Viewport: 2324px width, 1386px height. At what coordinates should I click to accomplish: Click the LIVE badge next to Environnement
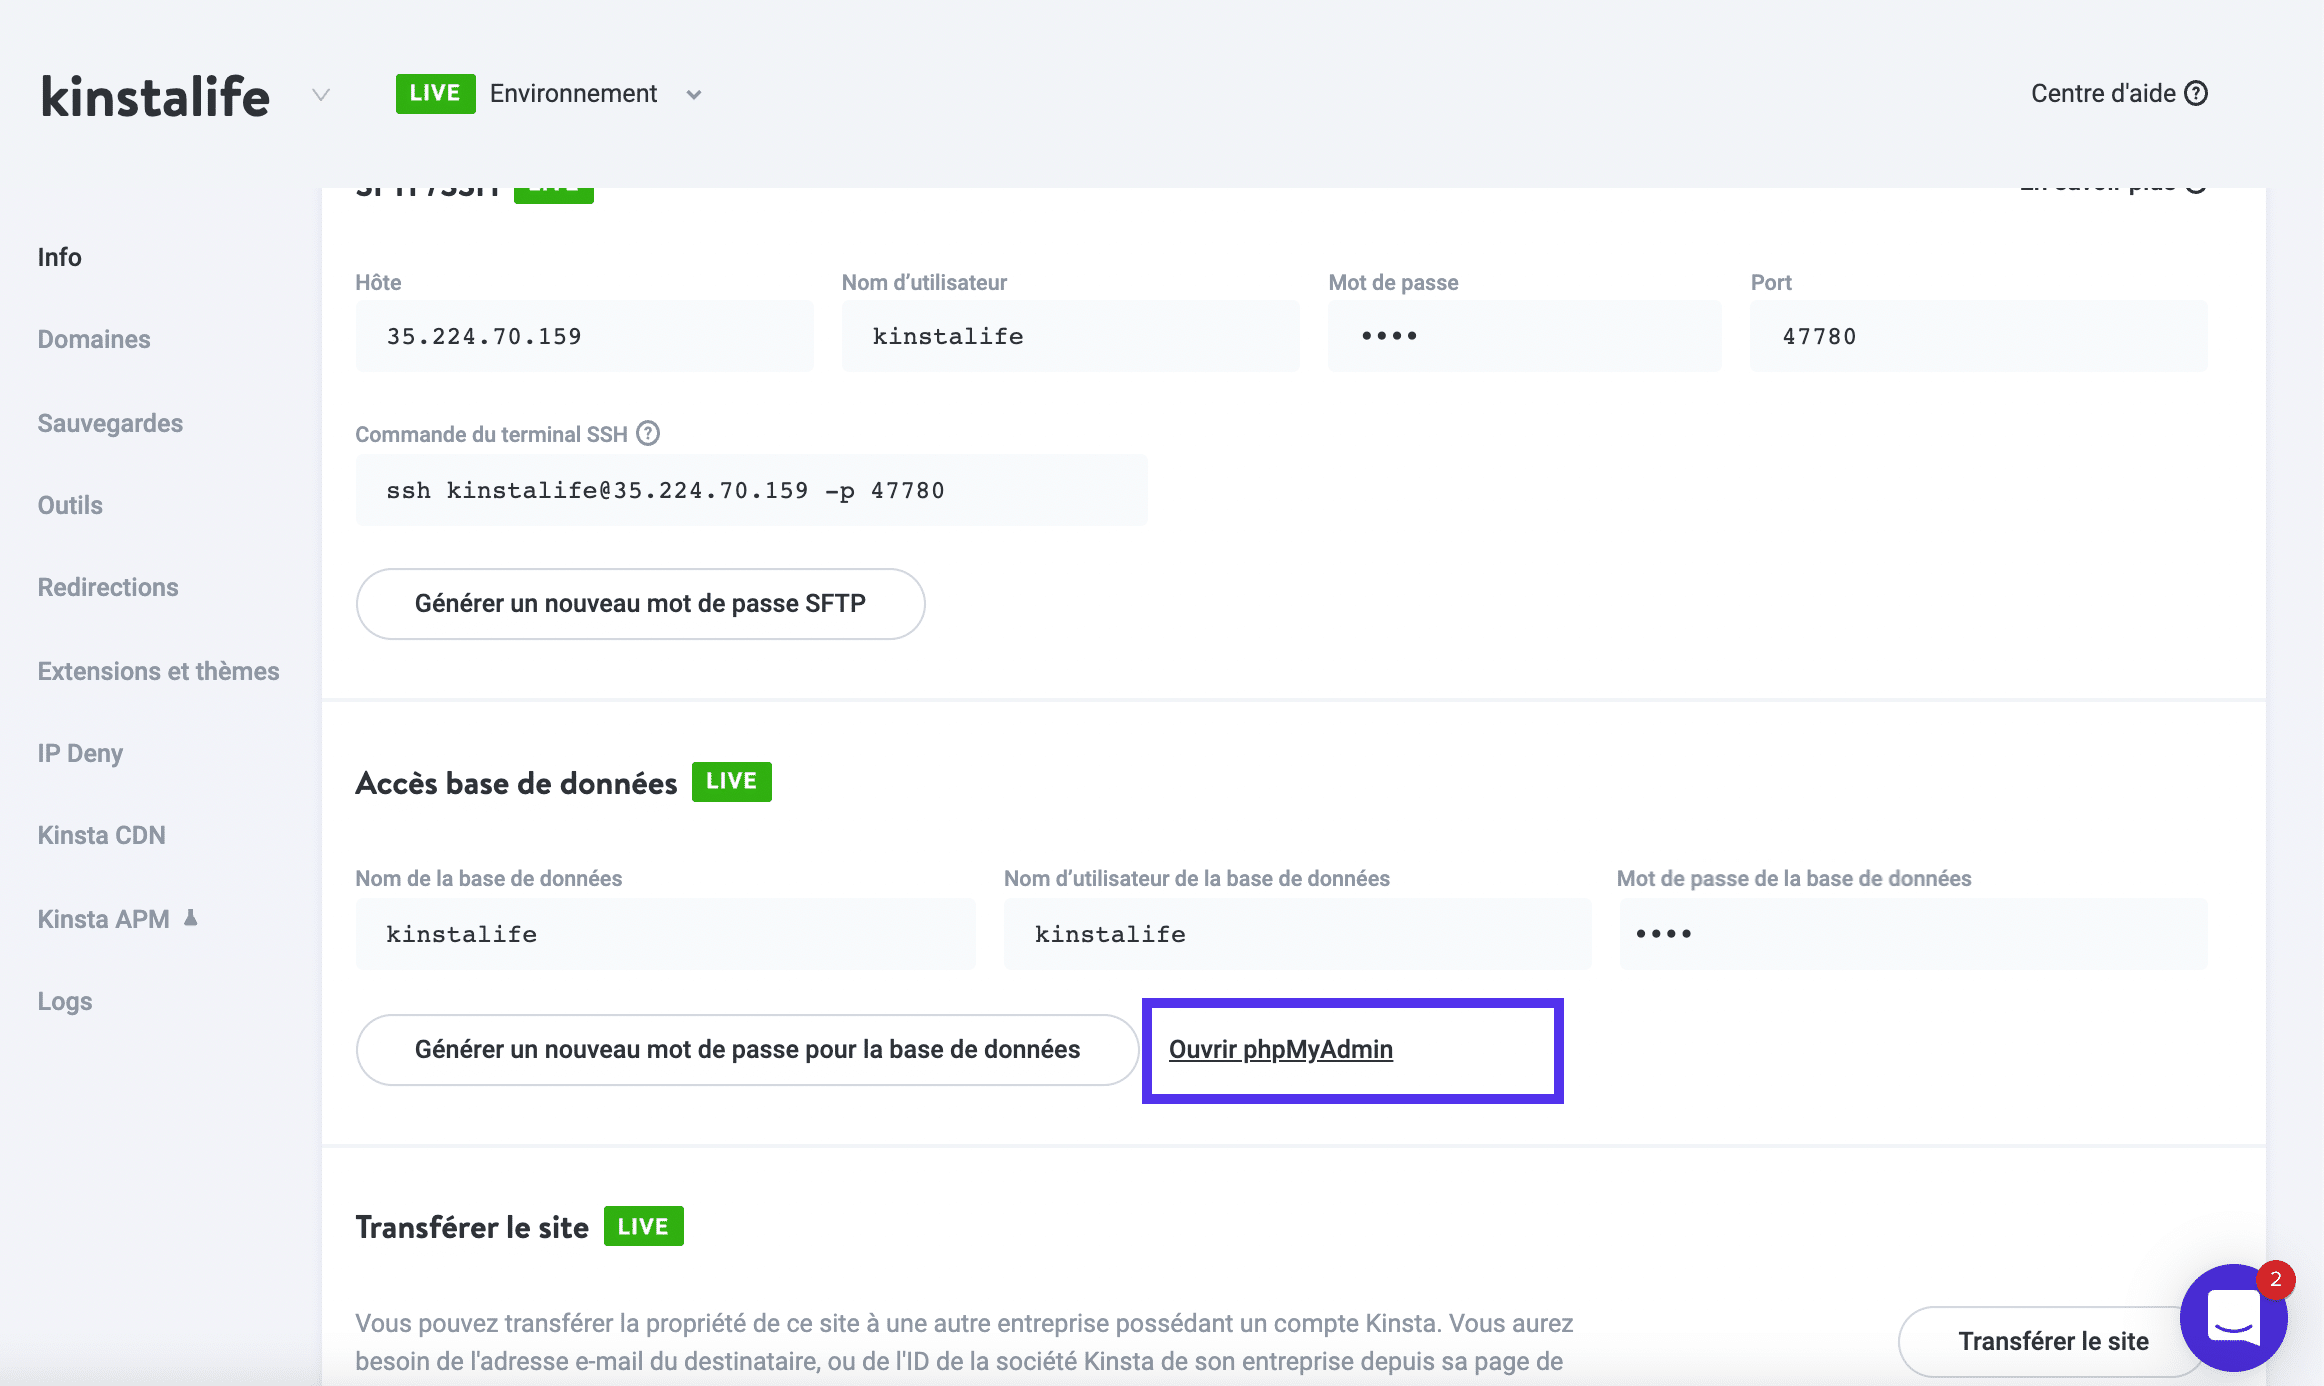click(x=435, y=93)
